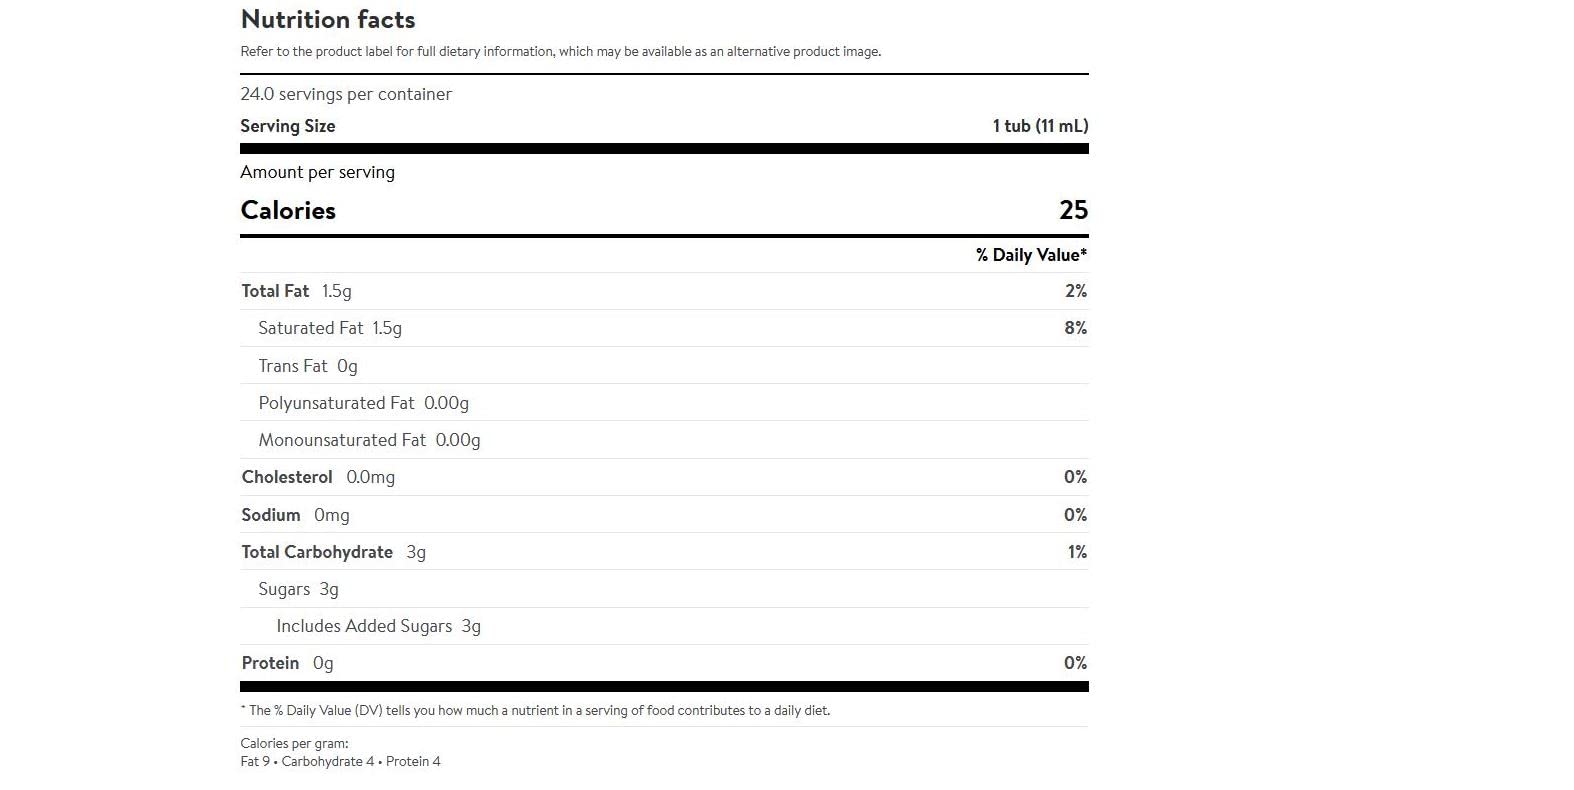This screenshot has width=1574, height=790.
Task: Click the Total Fat row label
Action: click(275, 291)
